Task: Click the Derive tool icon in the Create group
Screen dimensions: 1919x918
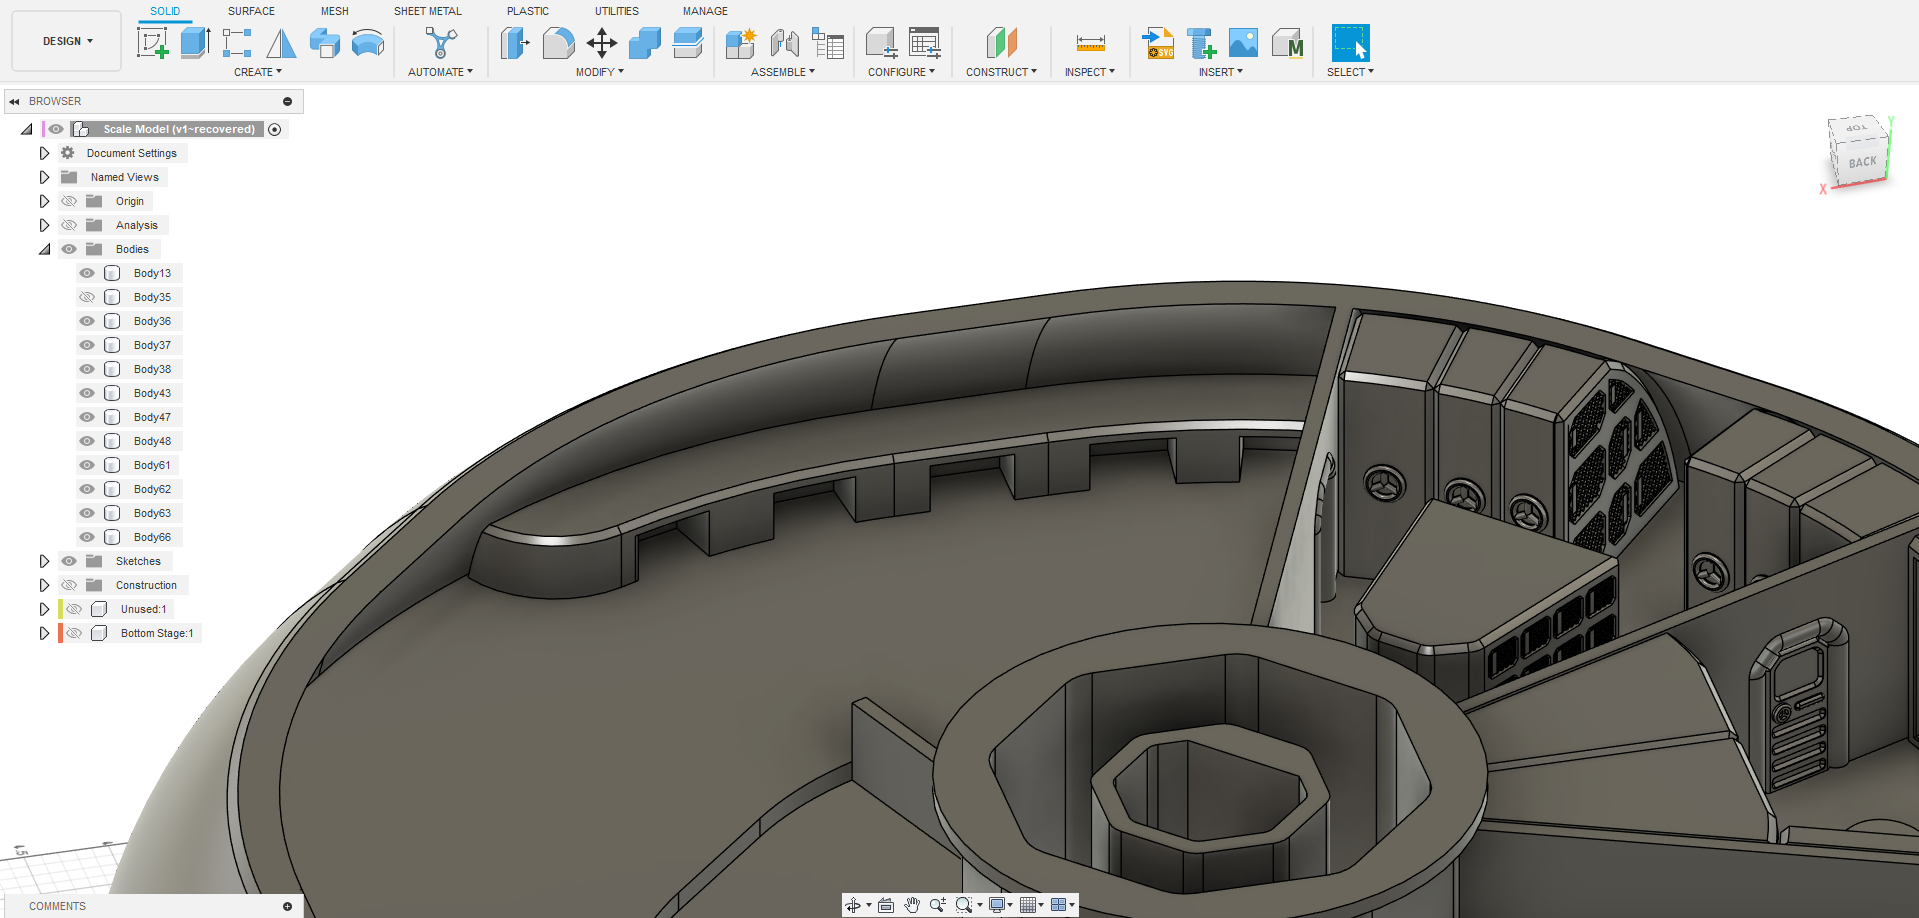Action: (325, 43)
